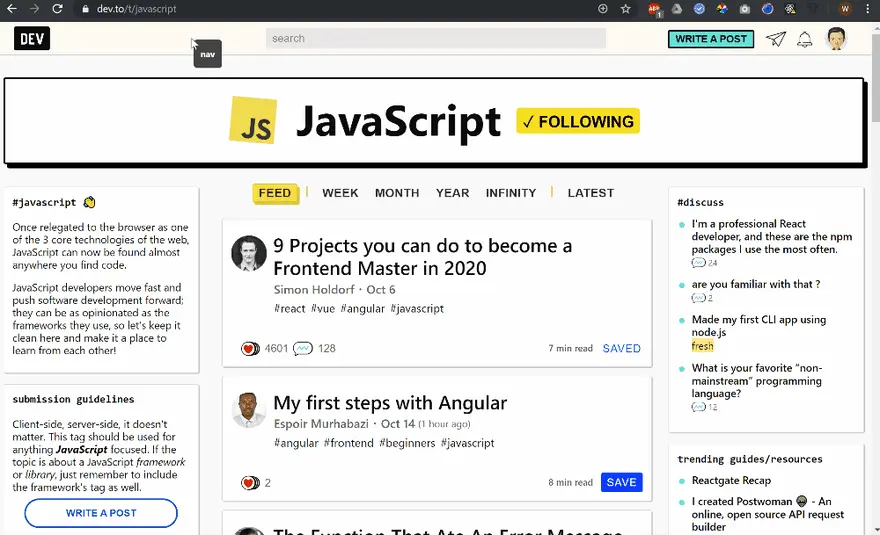880x535 pixels.
Task: Select the FEED tab
Action: tap(274, 193)
